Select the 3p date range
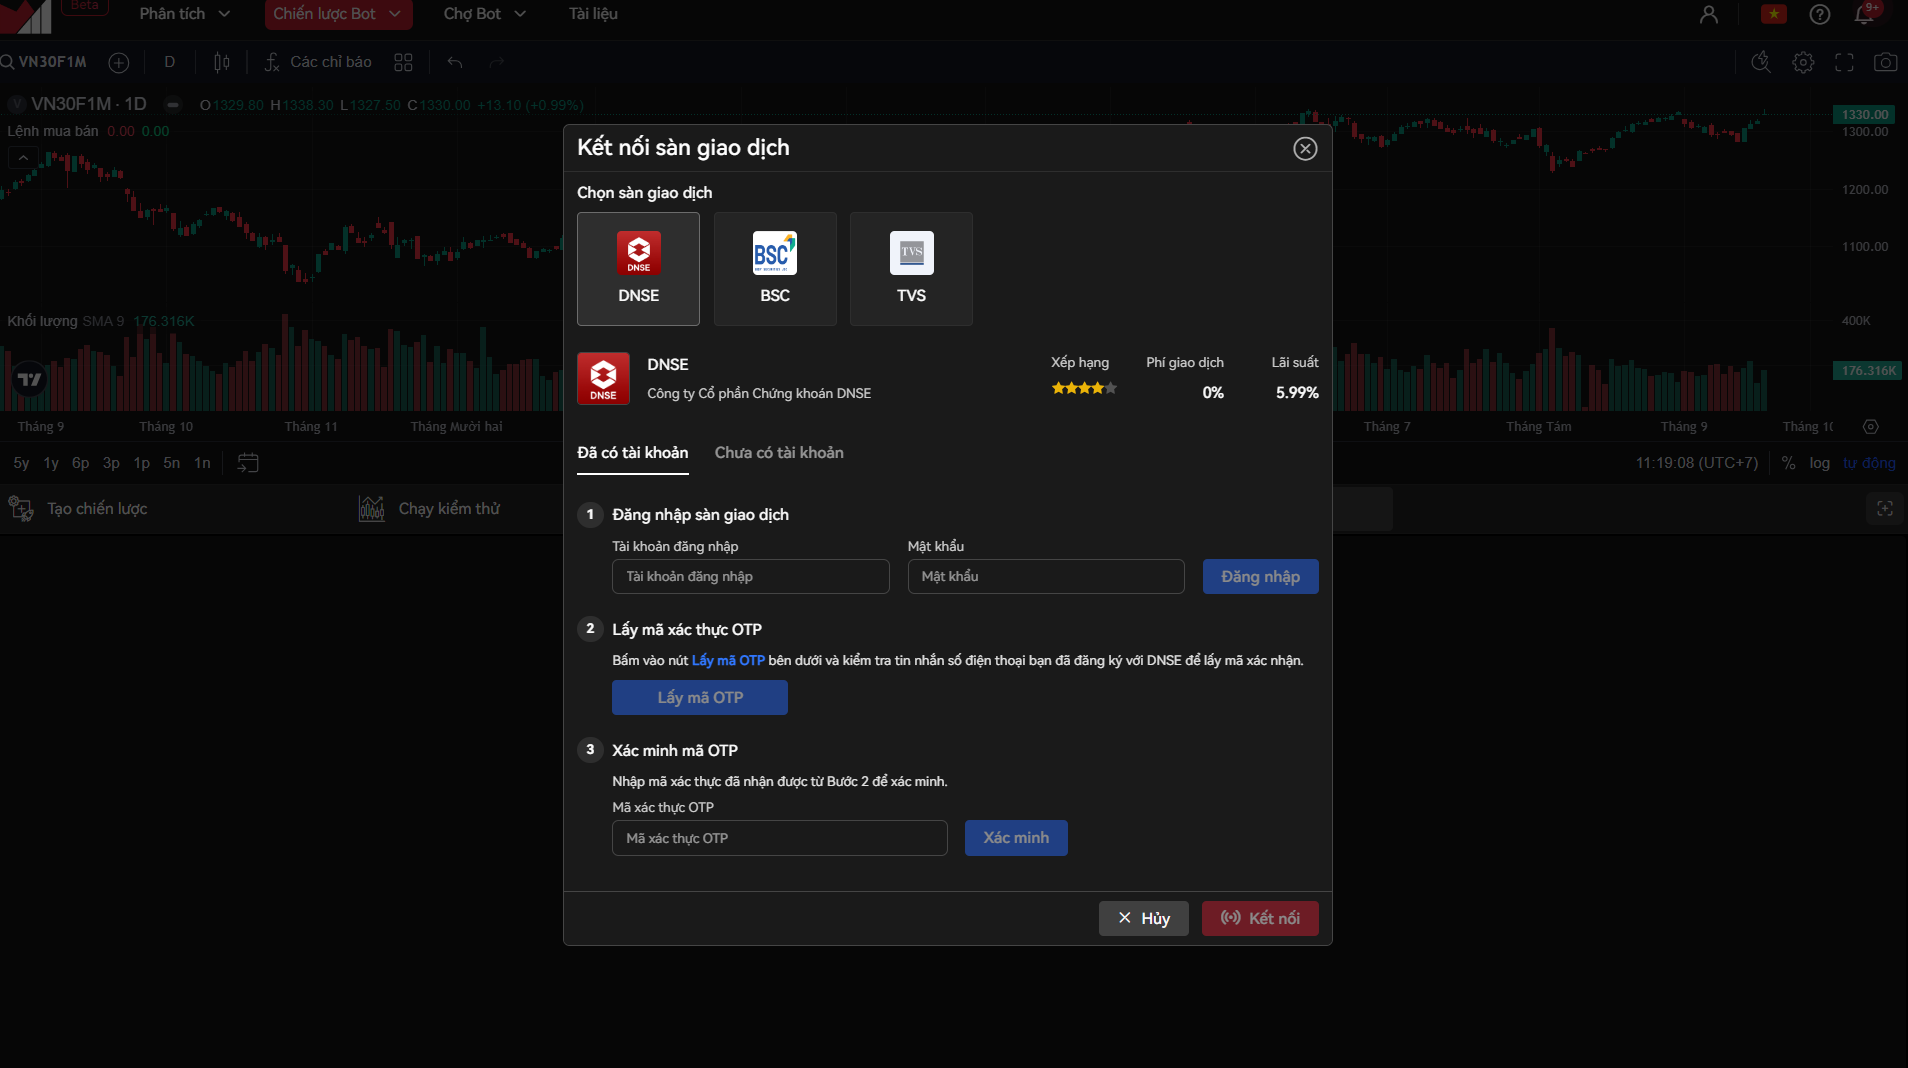1908x1068 pixels. pyautogui.click(x=111, y=463)
